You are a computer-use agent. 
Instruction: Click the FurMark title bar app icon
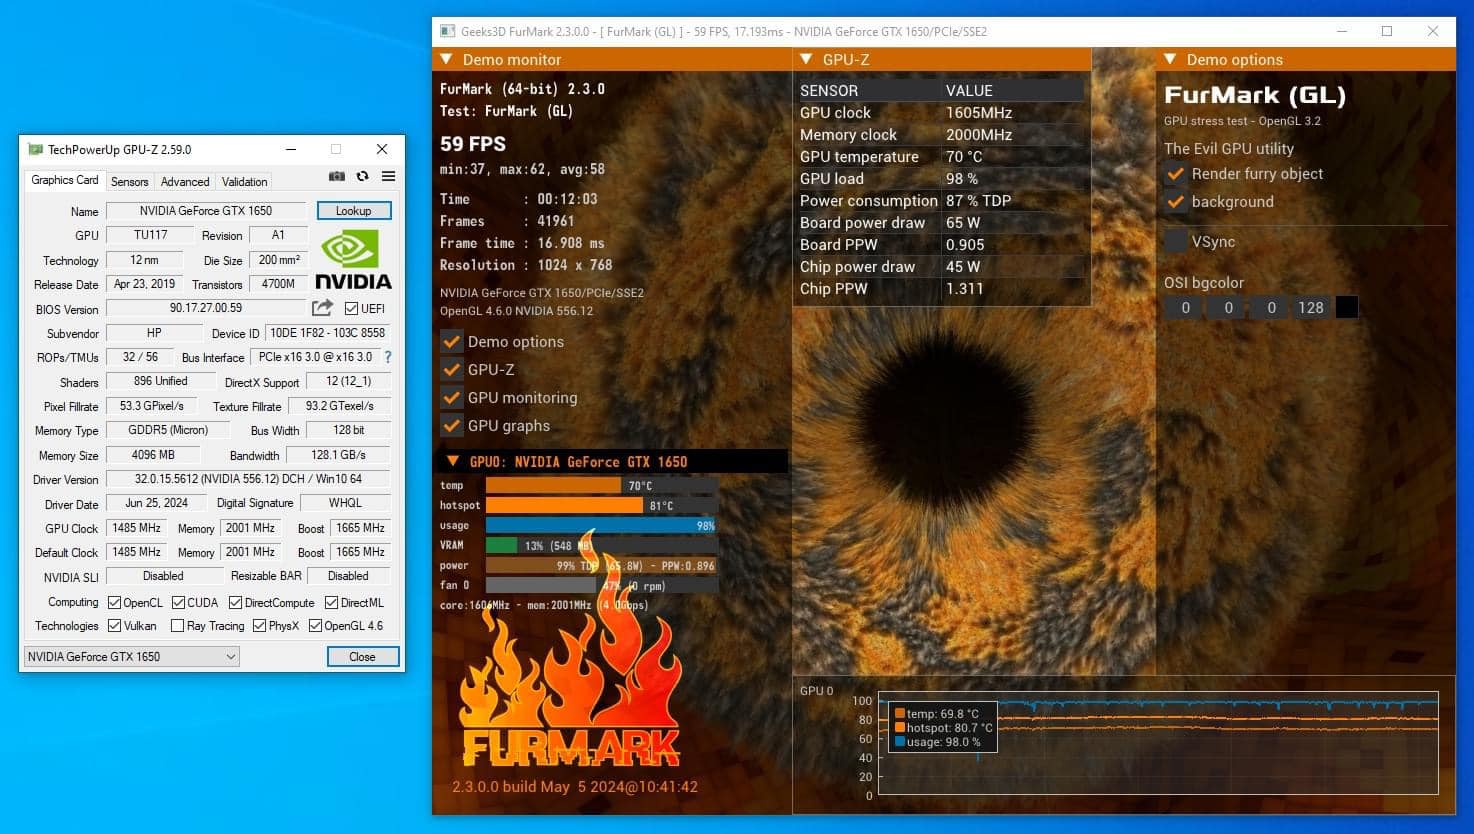click(x=448, y=31)
